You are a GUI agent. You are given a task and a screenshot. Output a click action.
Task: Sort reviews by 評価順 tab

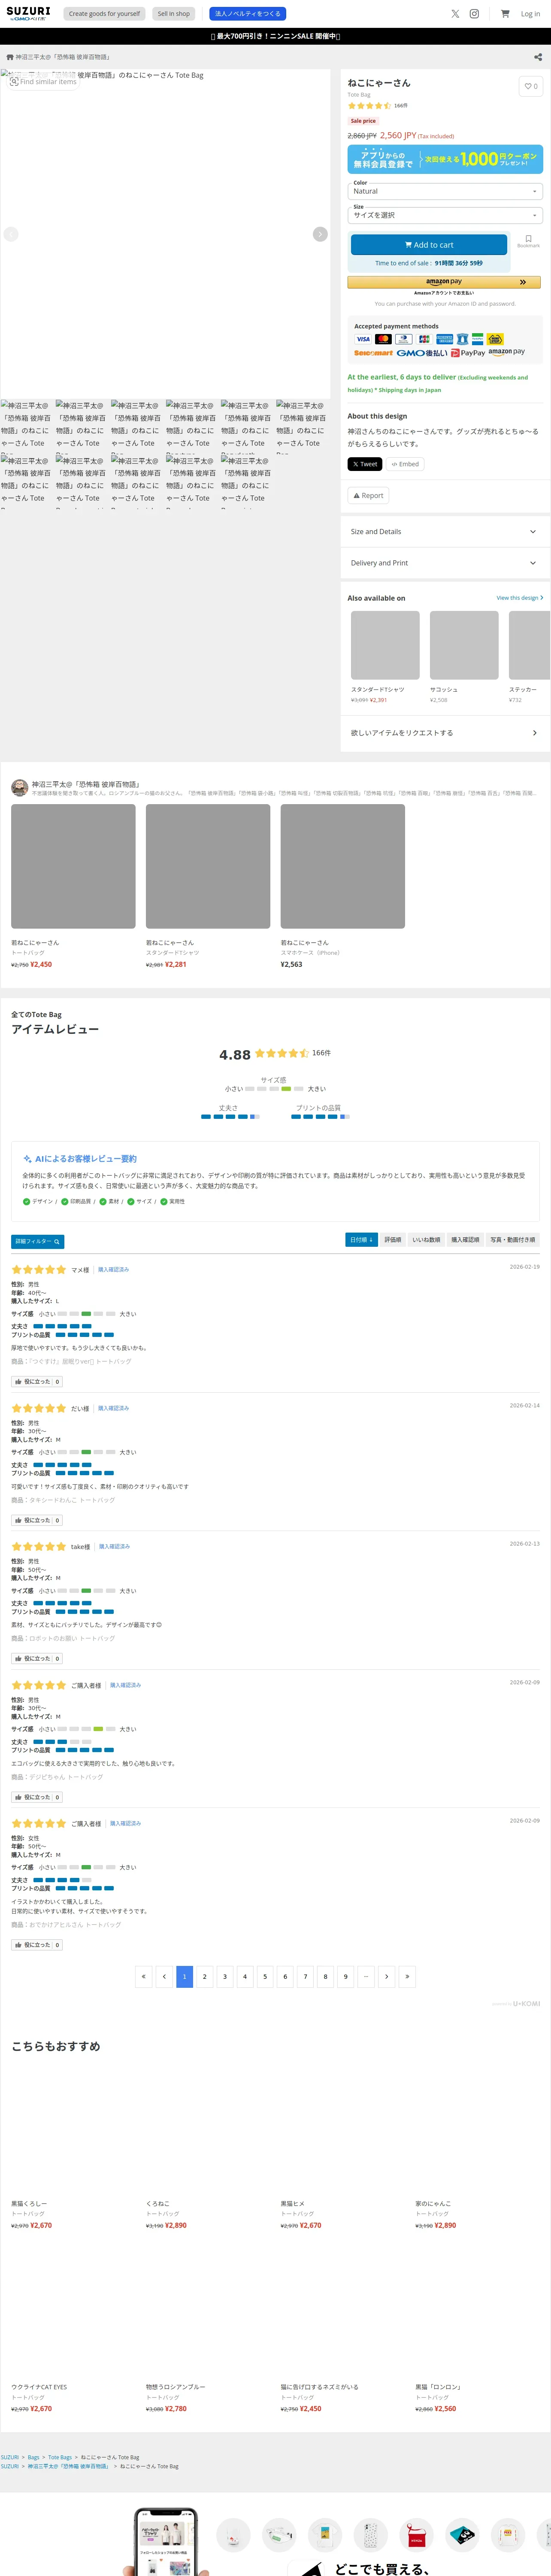[x=393, y=1240]
